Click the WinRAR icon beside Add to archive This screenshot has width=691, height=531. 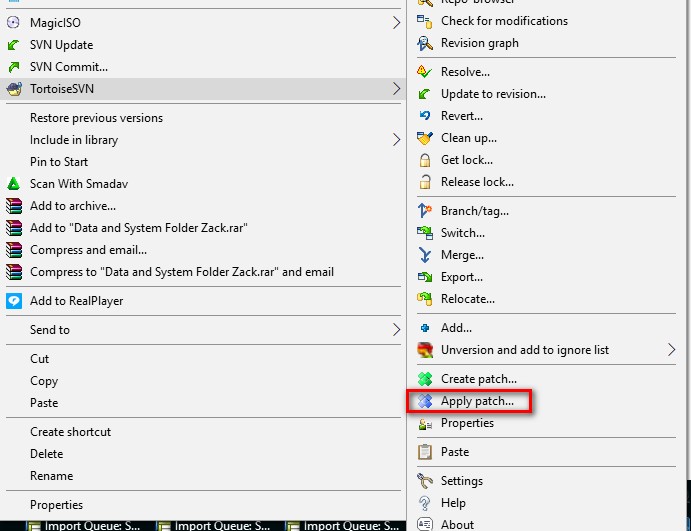pyautogui.click(x=14, y=206)
